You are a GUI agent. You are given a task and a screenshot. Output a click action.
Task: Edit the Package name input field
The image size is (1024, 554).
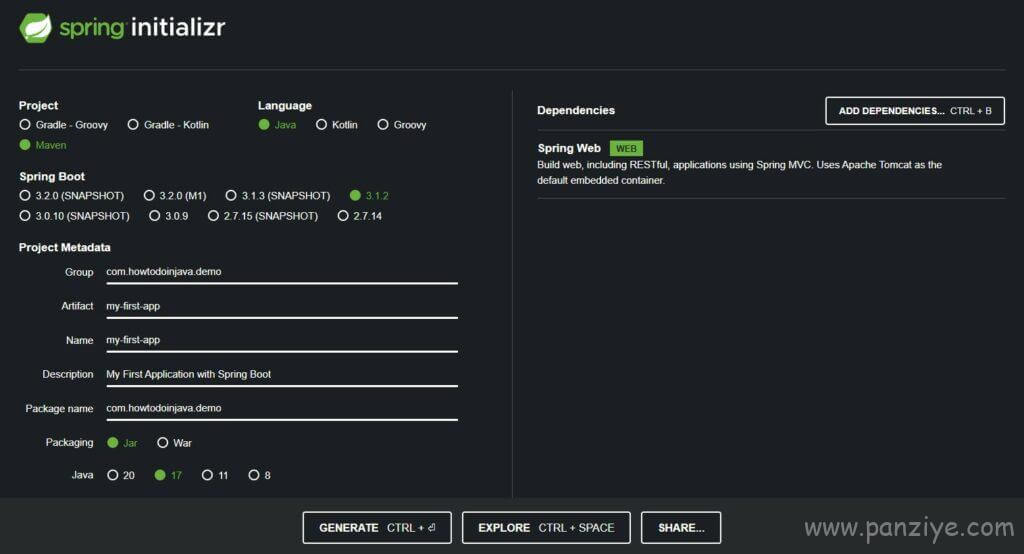tap(281, 408)
